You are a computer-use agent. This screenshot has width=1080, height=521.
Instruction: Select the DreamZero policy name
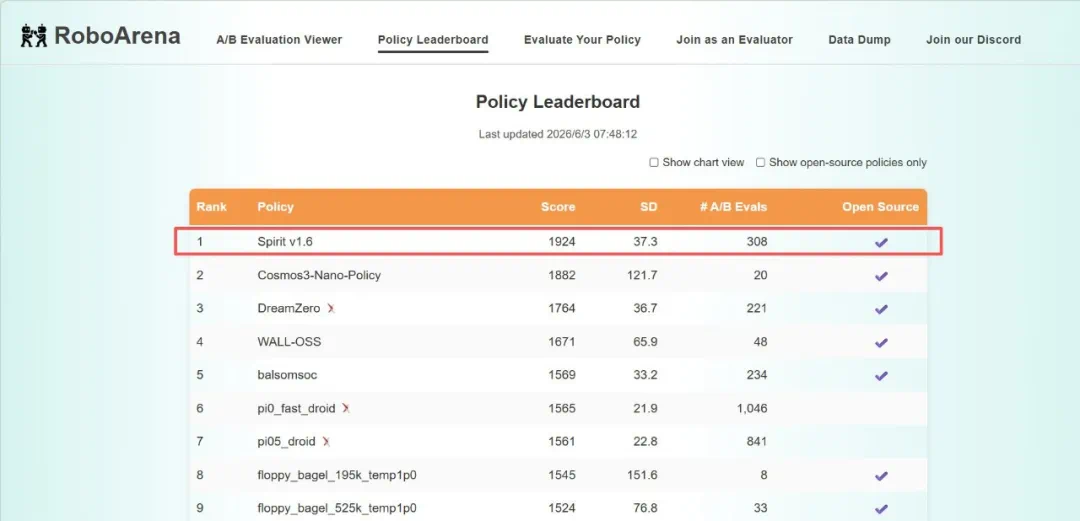[289, 308]
